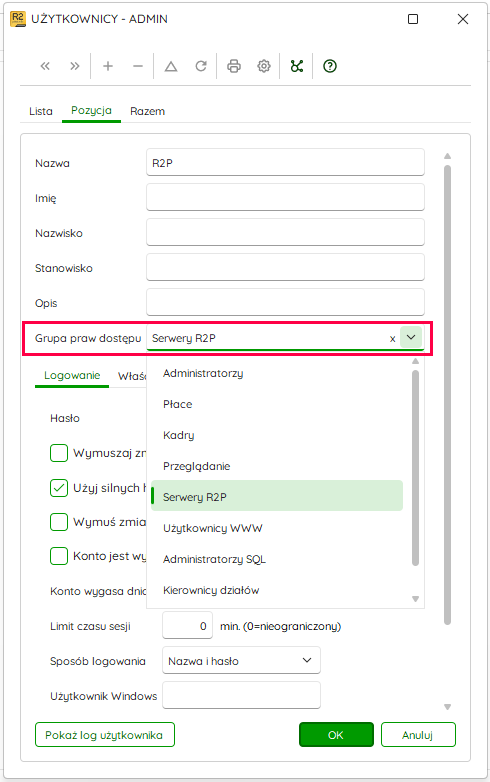Open the Logowanie sub-tab
490x782 pixels.
click(x=72, y=376)
